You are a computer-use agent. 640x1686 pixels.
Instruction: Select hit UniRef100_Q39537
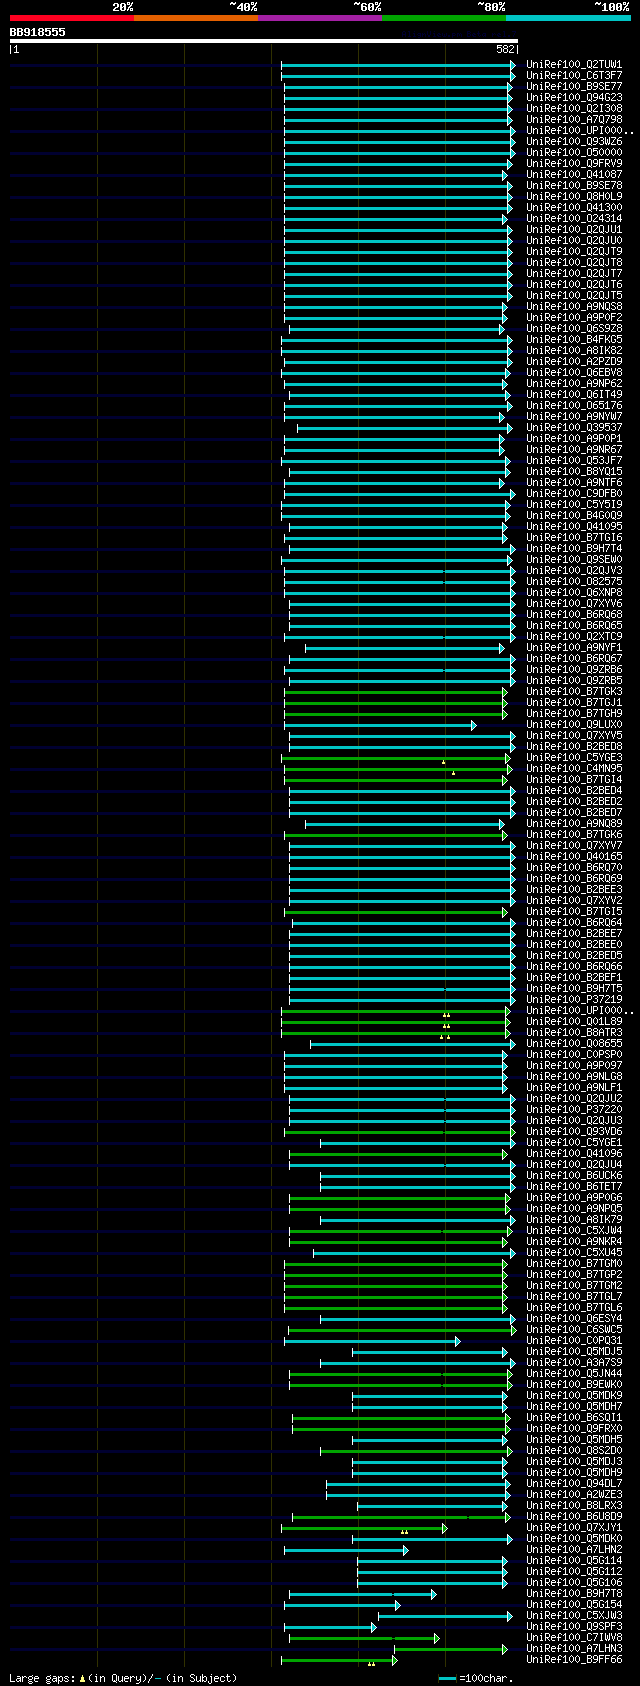574,427
